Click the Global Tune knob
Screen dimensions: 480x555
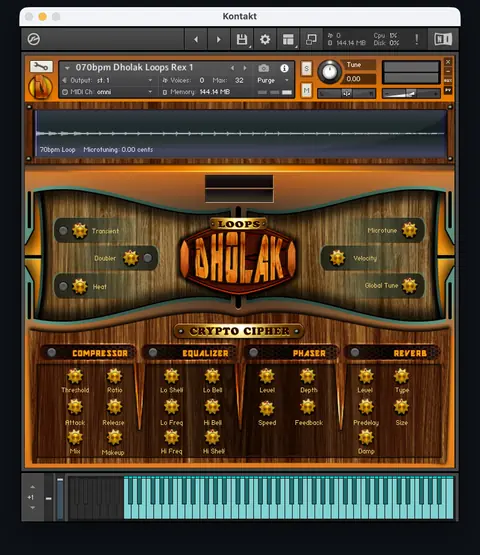click(410, 286)
